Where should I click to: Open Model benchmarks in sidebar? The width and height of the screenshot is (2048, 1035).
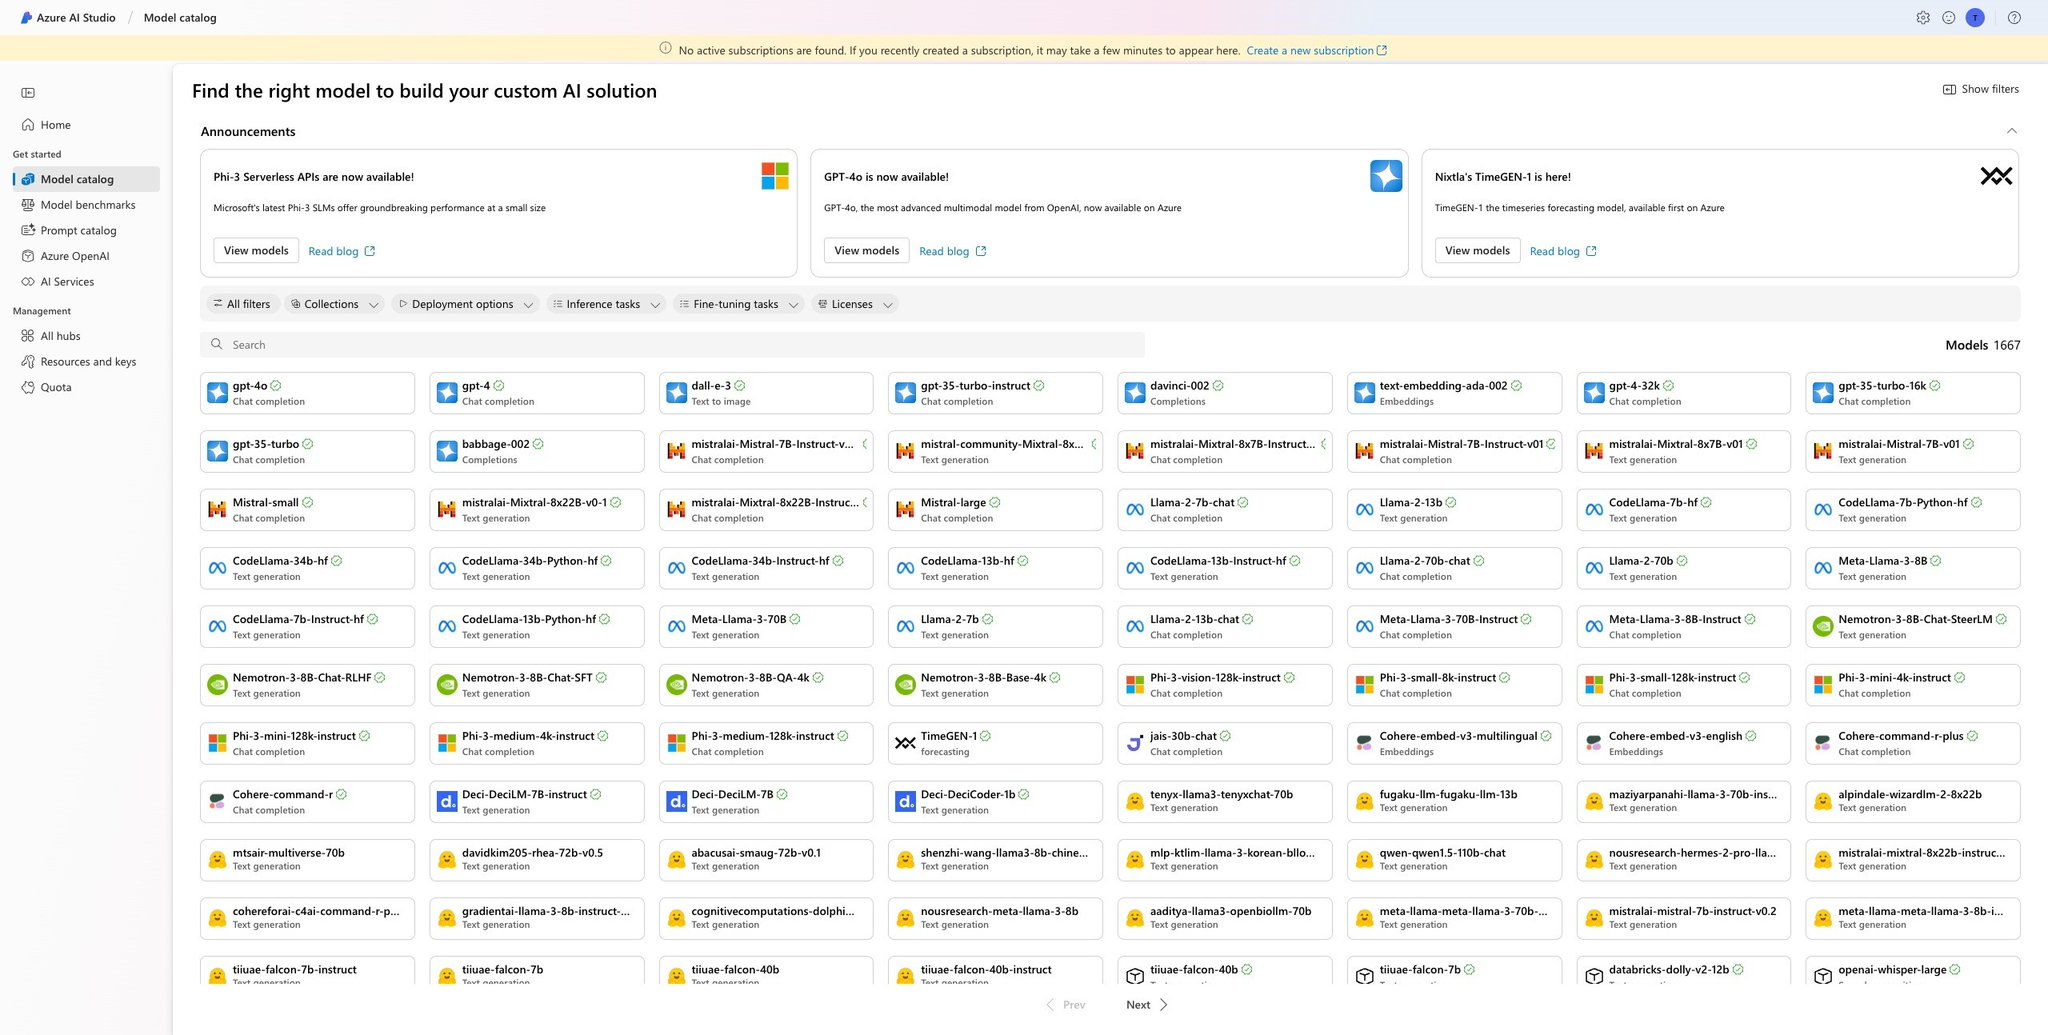[86, 205]
